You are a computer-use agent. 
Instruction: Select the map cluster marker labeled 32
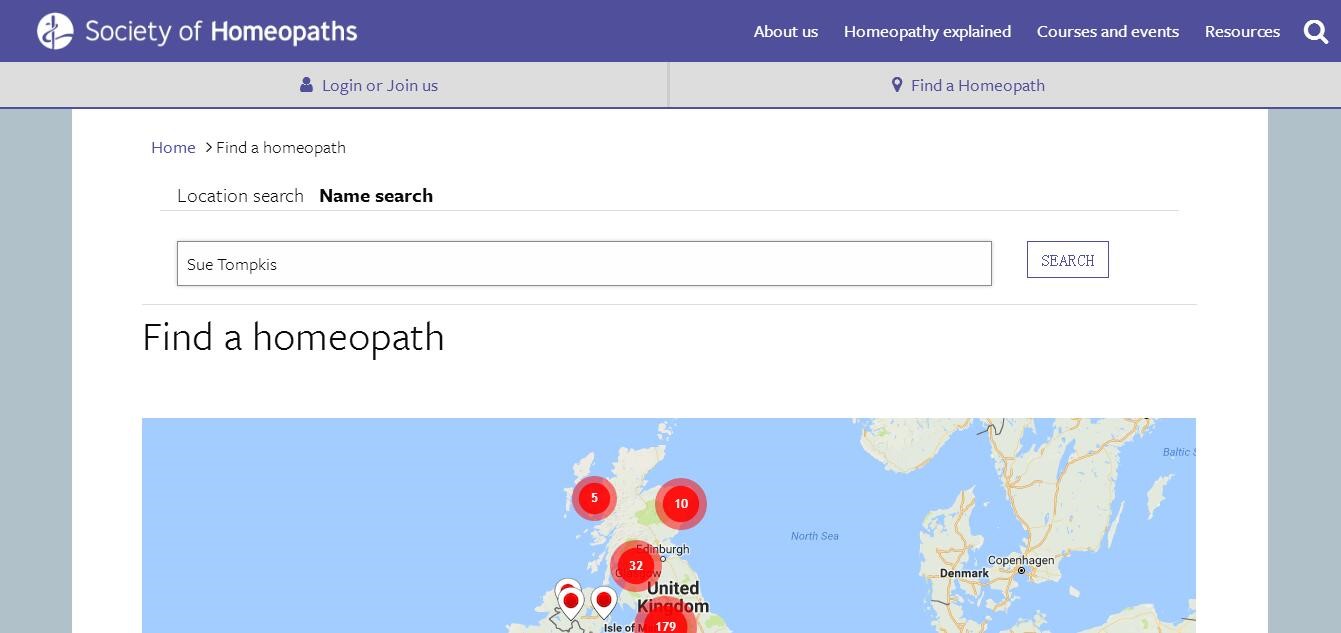[x=636, y=566]
